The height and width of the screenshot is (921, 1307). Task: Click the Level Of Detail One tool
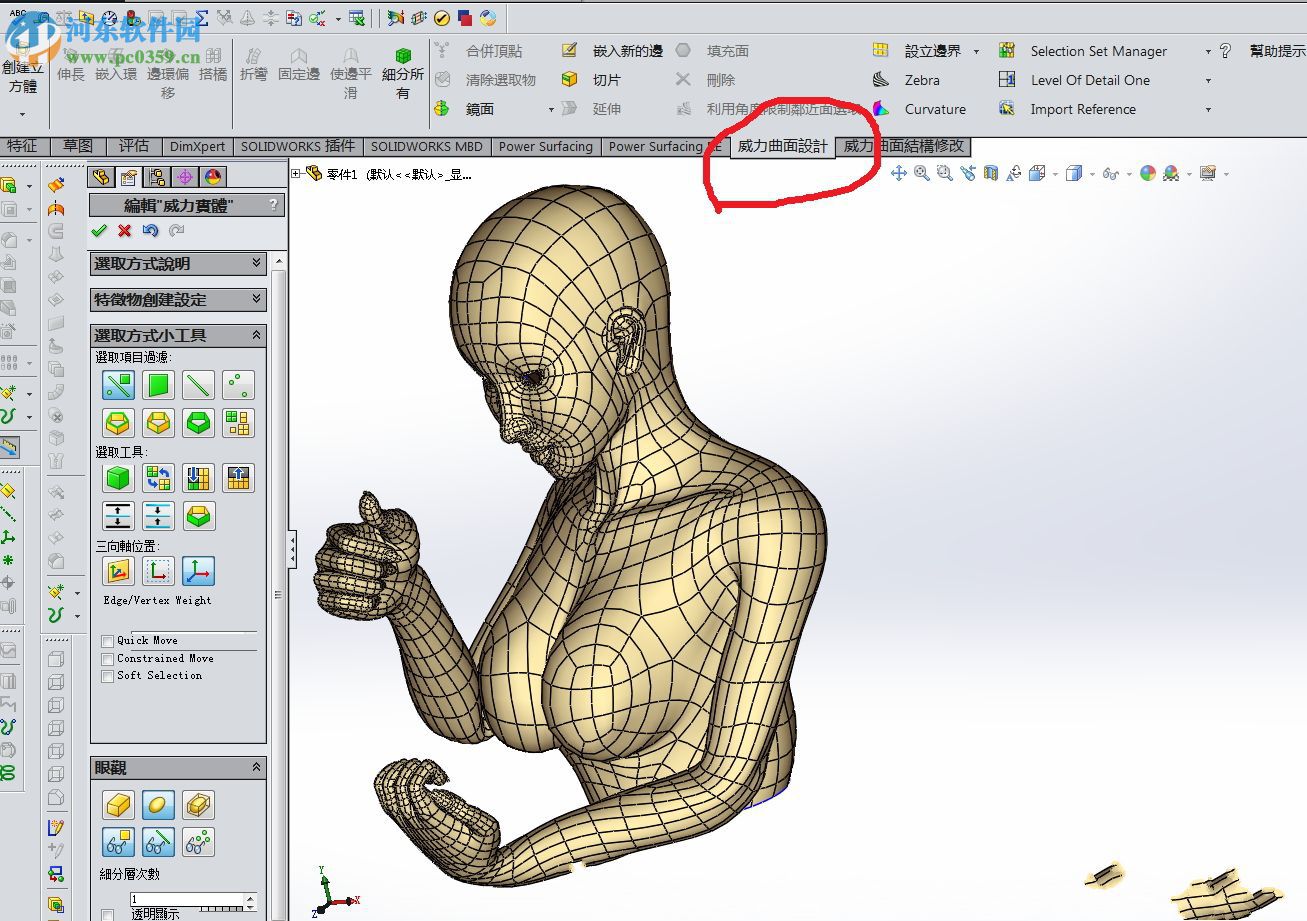[x=1075, y=80]
